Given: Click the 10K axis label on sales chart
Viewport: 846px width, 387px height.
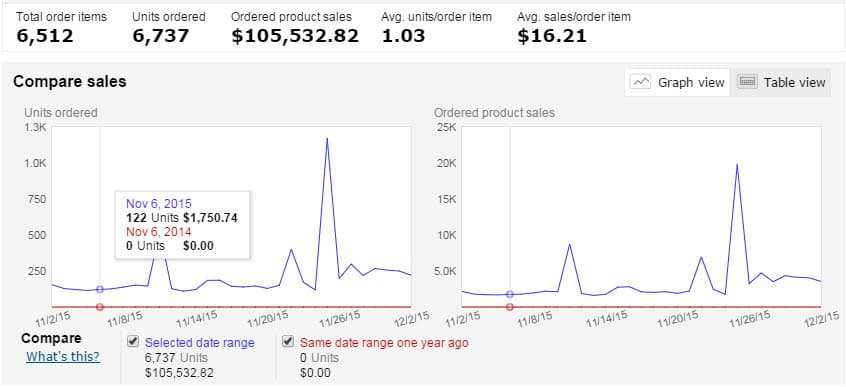Looking at the screenshot, I should click(446, 235).
